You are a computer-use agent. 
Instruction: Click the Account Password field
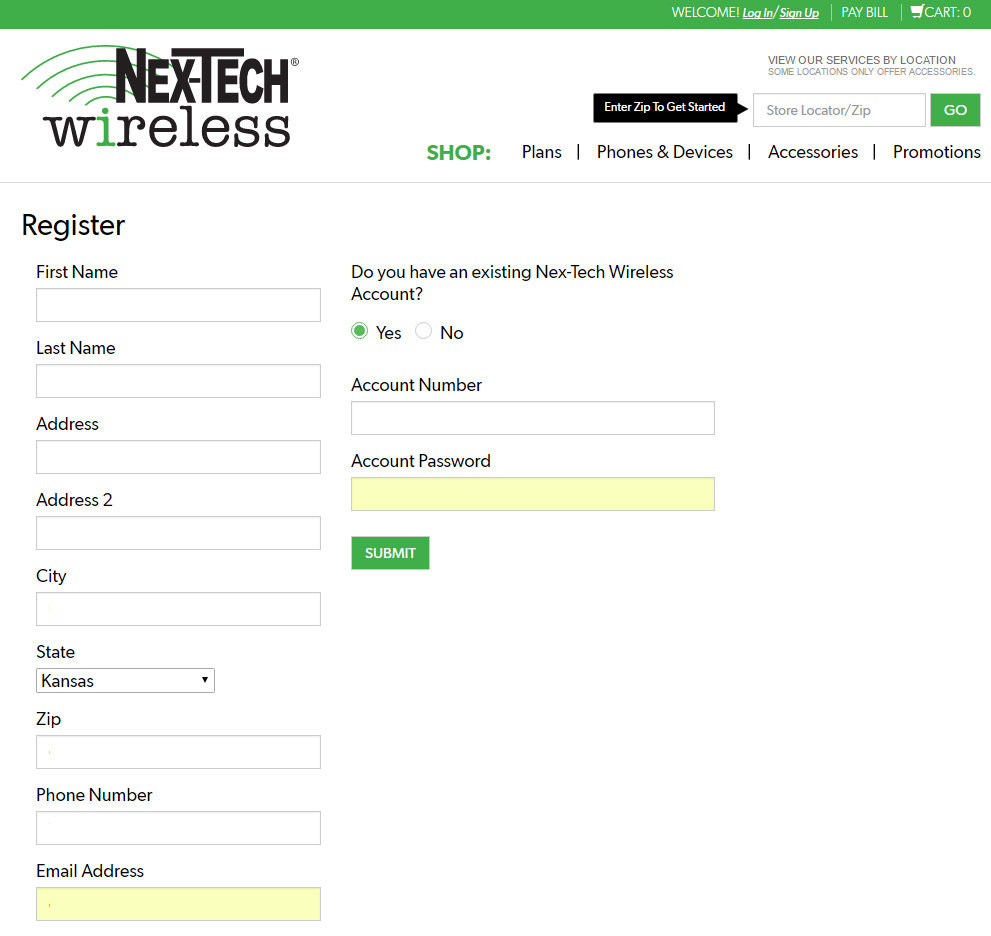click(x=533, y=494)
